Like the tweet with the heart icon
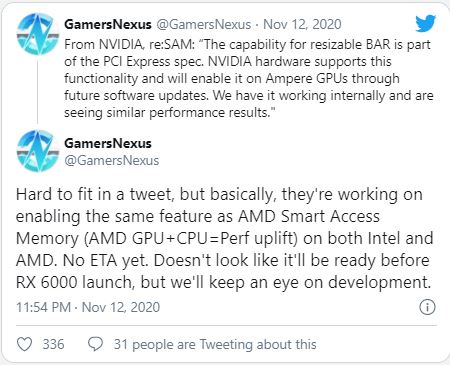The width and height of the screenshot is (450, 365). [x=24, y=344]
